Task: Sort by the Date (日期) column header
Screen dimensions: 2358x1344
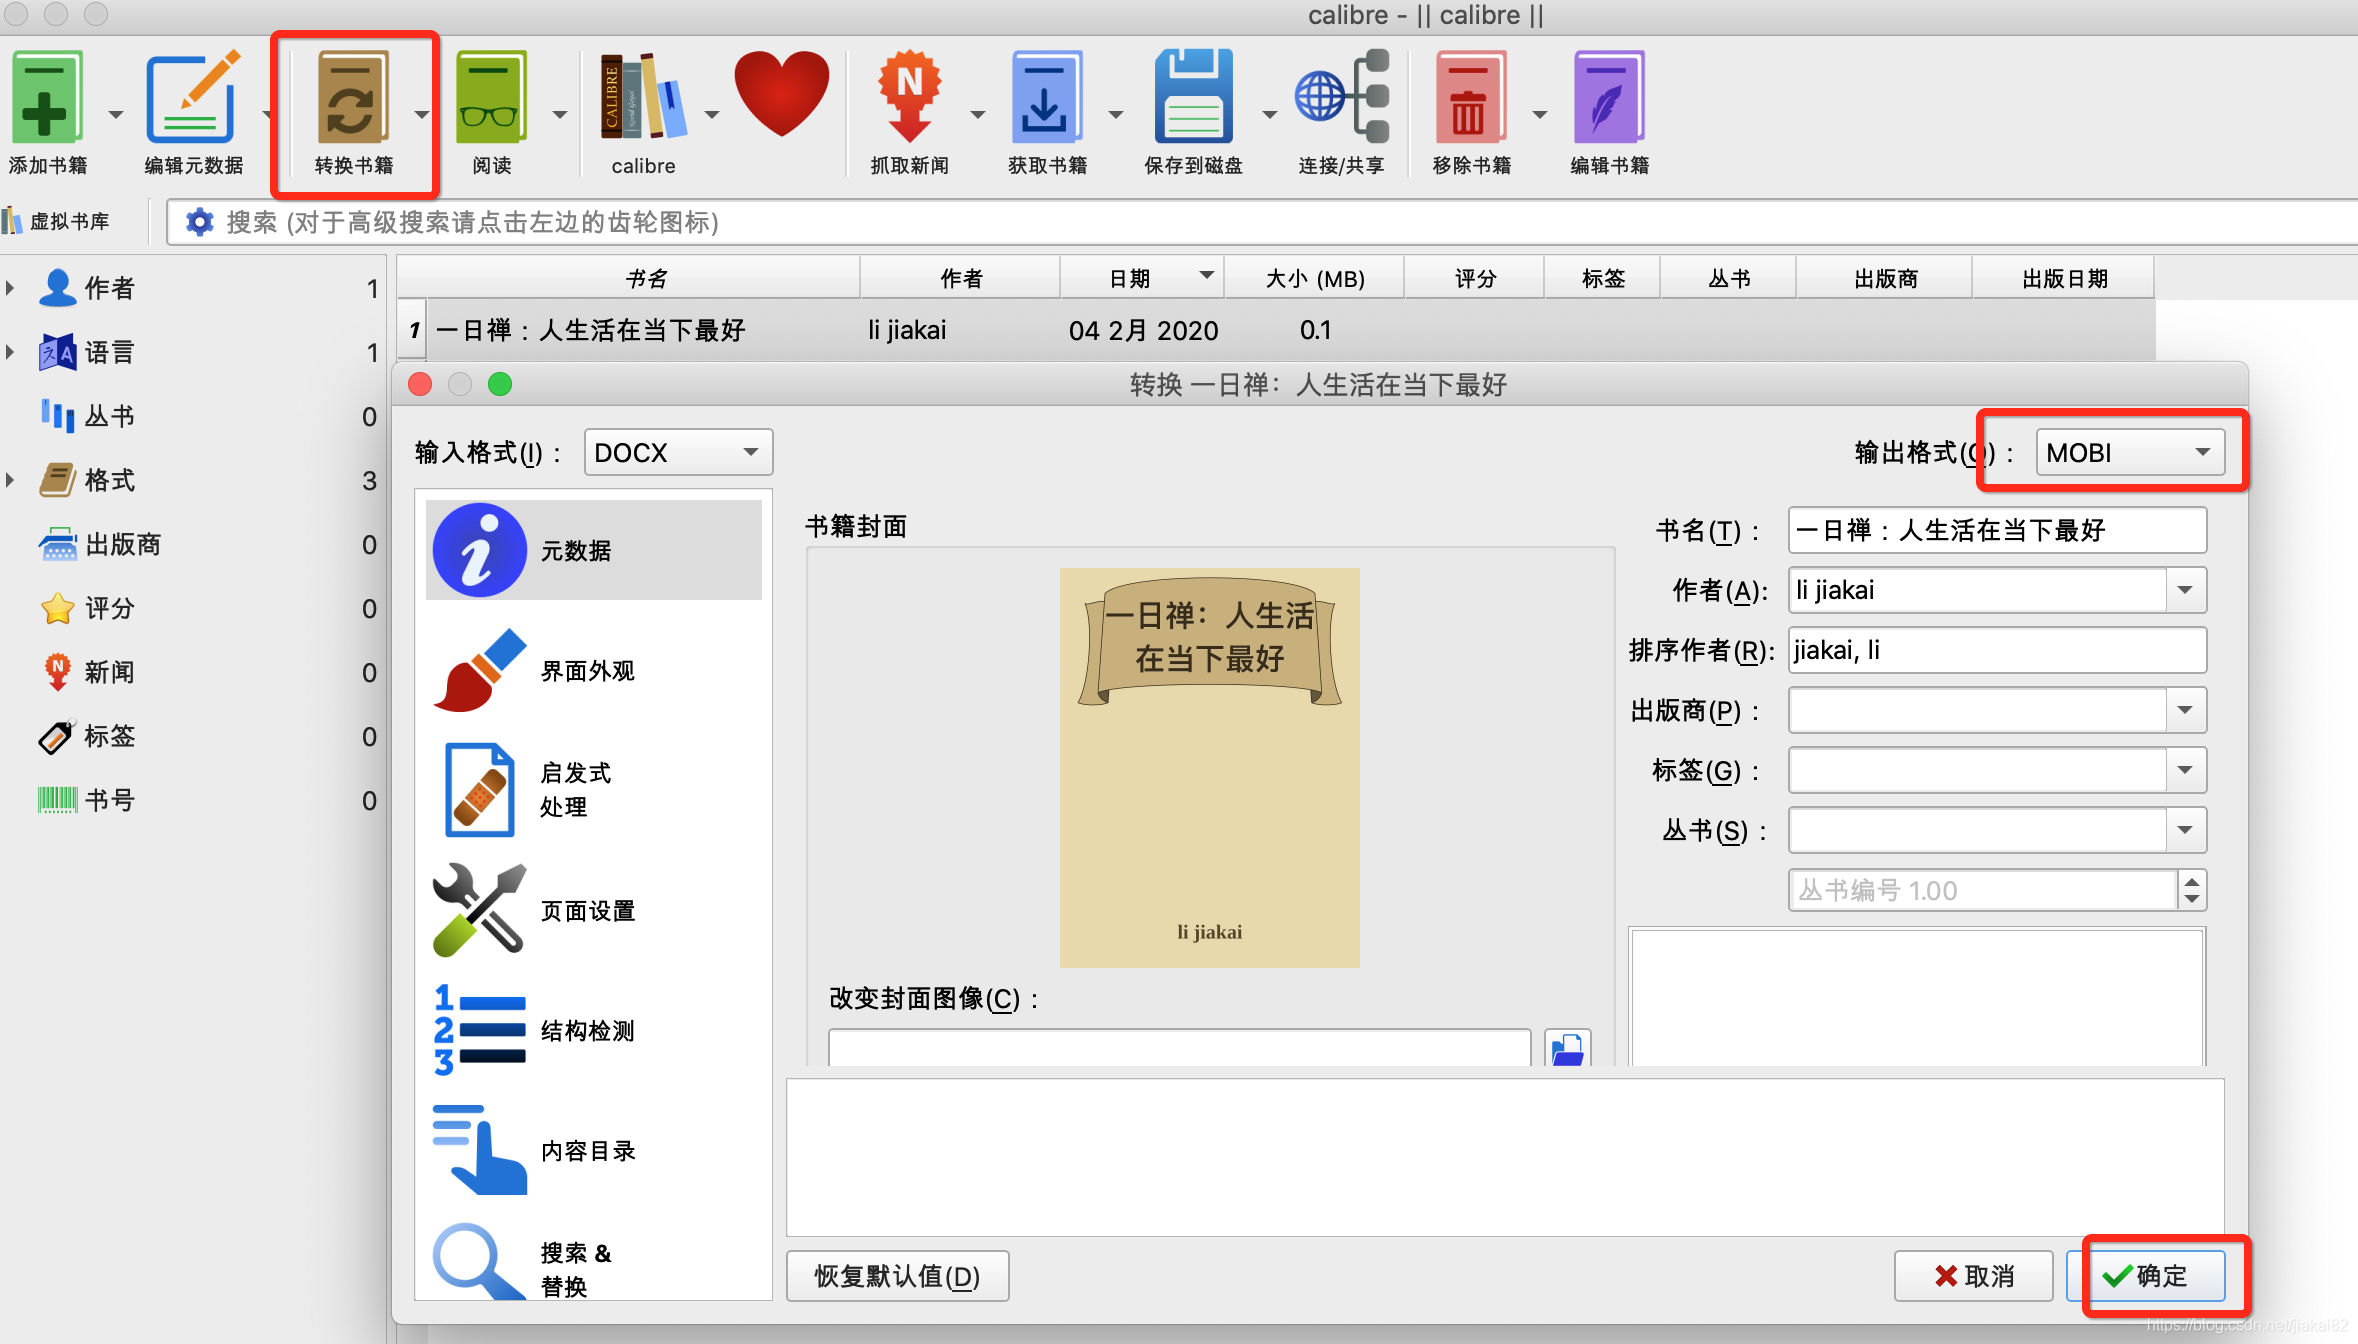Action: 1142,278
